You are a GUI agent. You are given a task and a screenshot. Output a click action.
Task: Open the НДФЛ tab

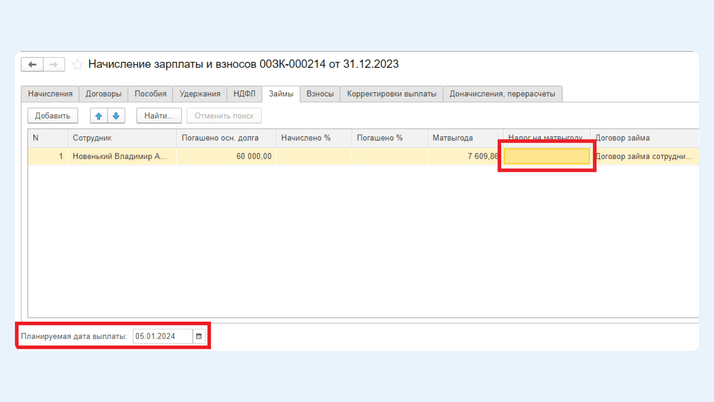[x=244, y=94]
